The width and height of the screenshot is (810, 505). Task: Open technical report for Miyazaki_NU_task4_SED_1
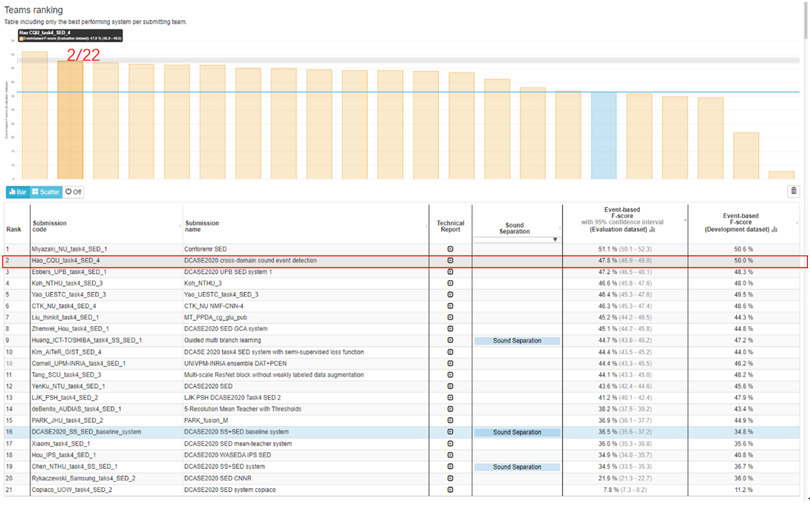click(x=450, y=249)
